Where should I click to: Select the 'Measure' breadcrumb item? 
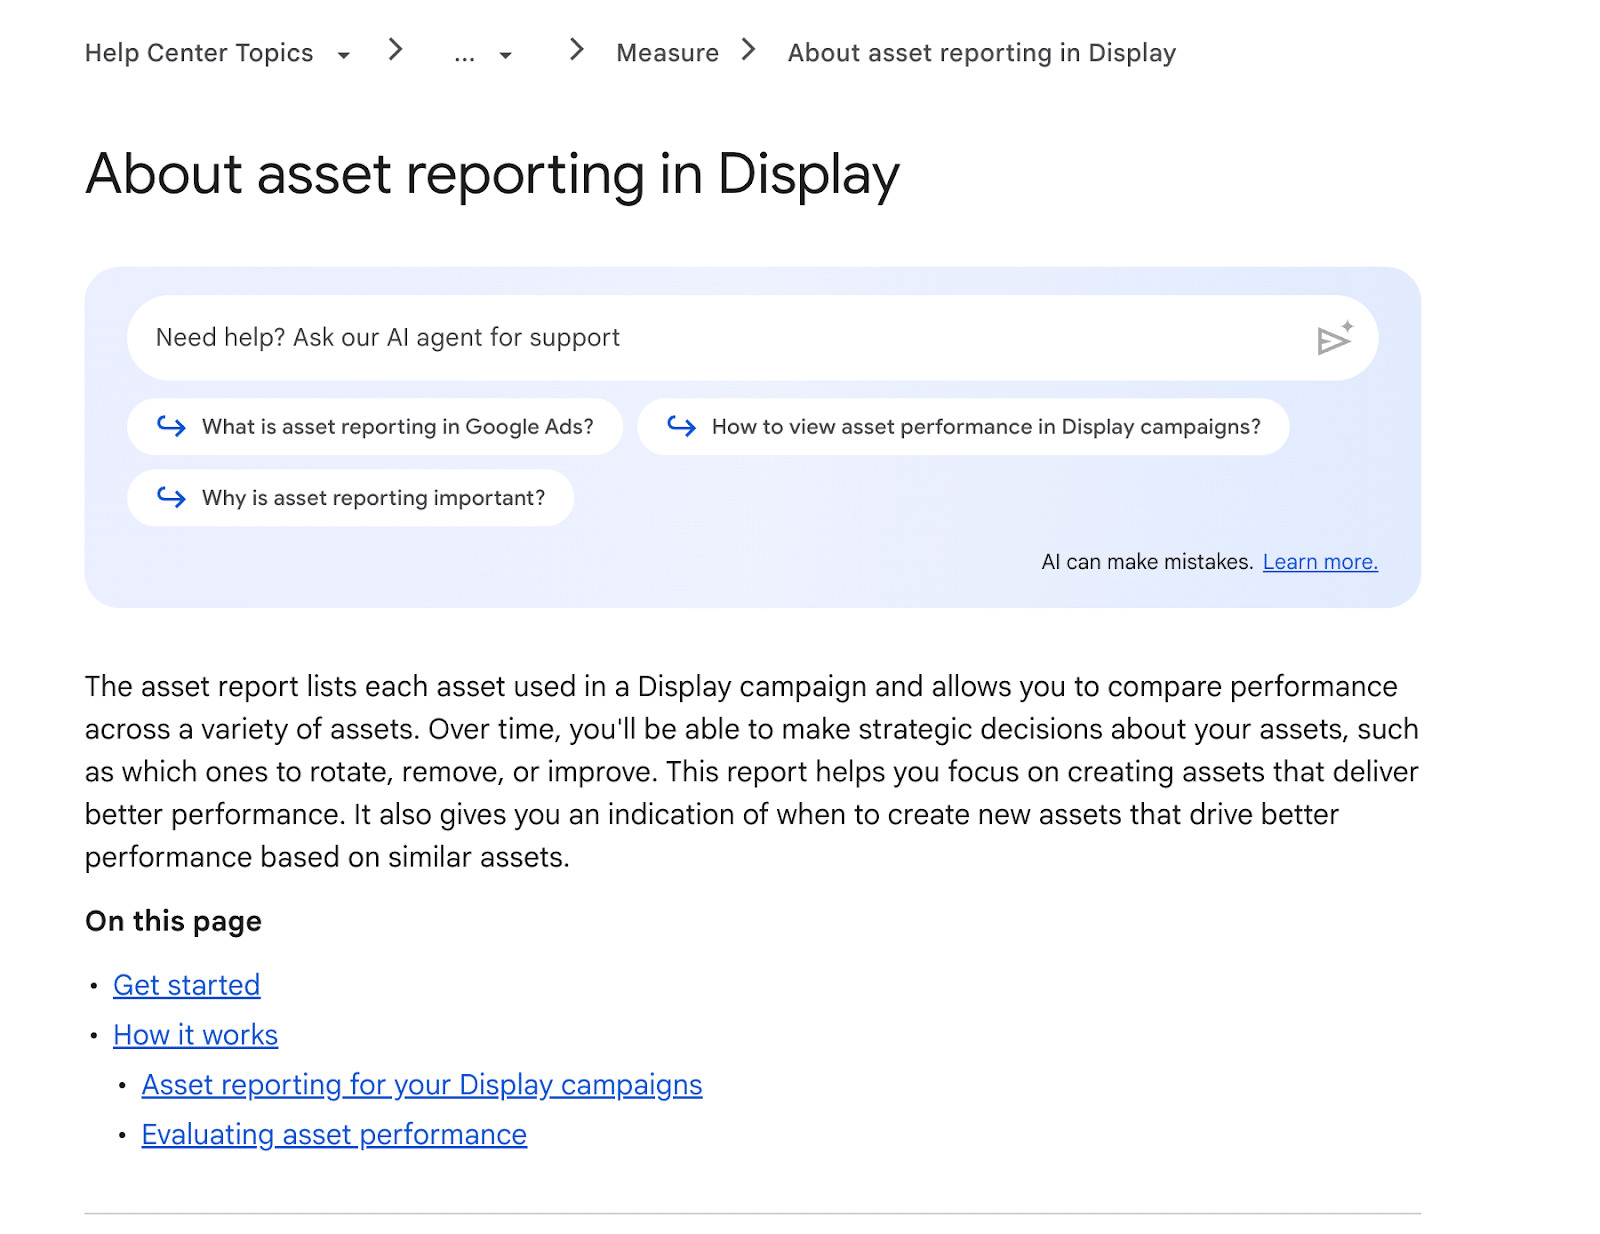666,52
